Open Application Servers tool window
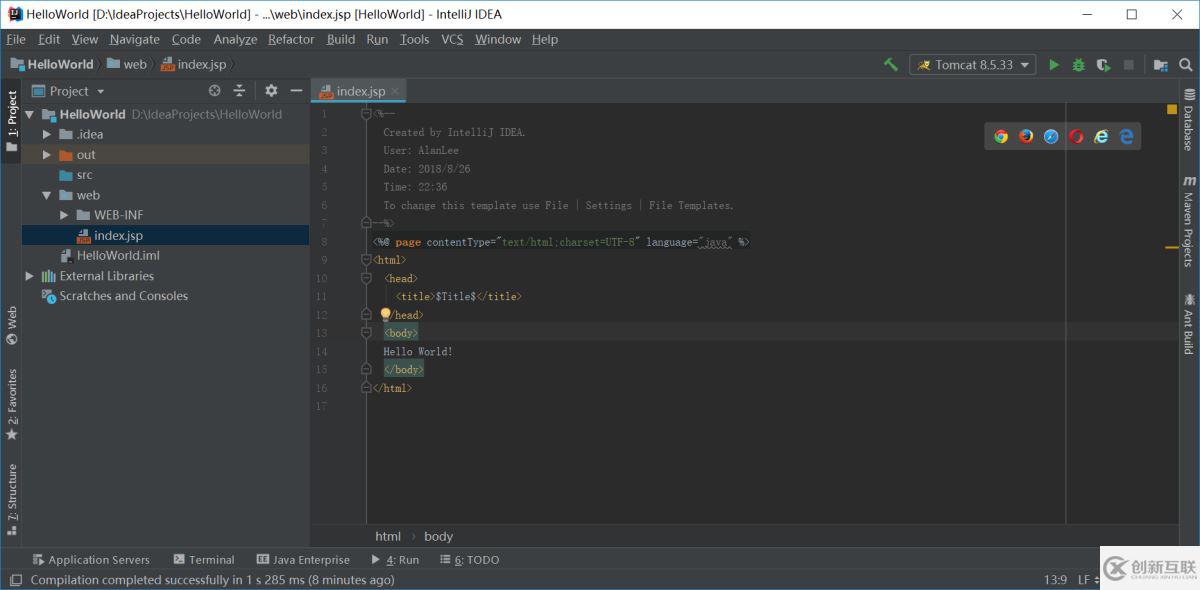 click(91, 560)
